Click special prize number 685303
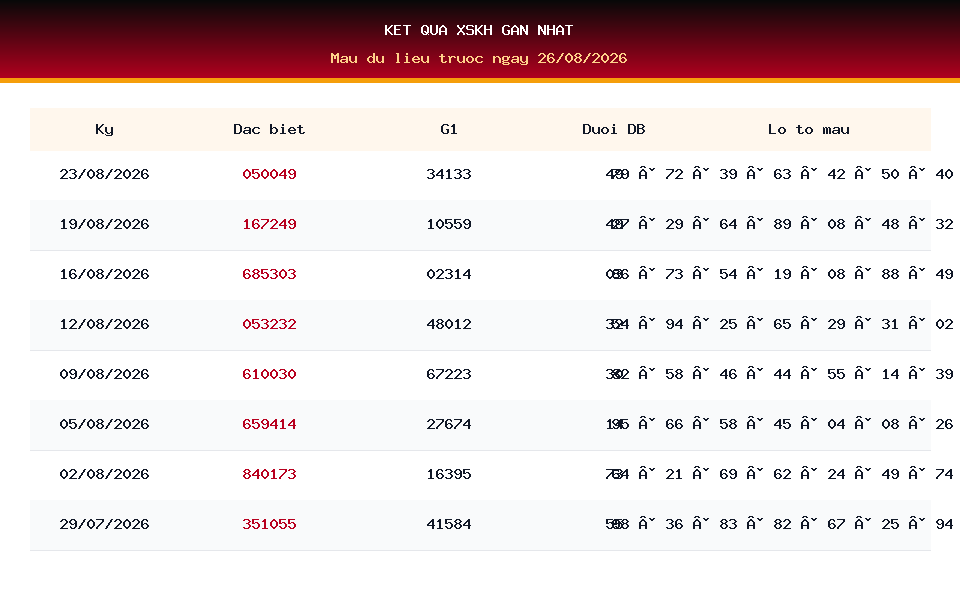The width and height of the screenshot is (960, 590). [x=269, y=274]
